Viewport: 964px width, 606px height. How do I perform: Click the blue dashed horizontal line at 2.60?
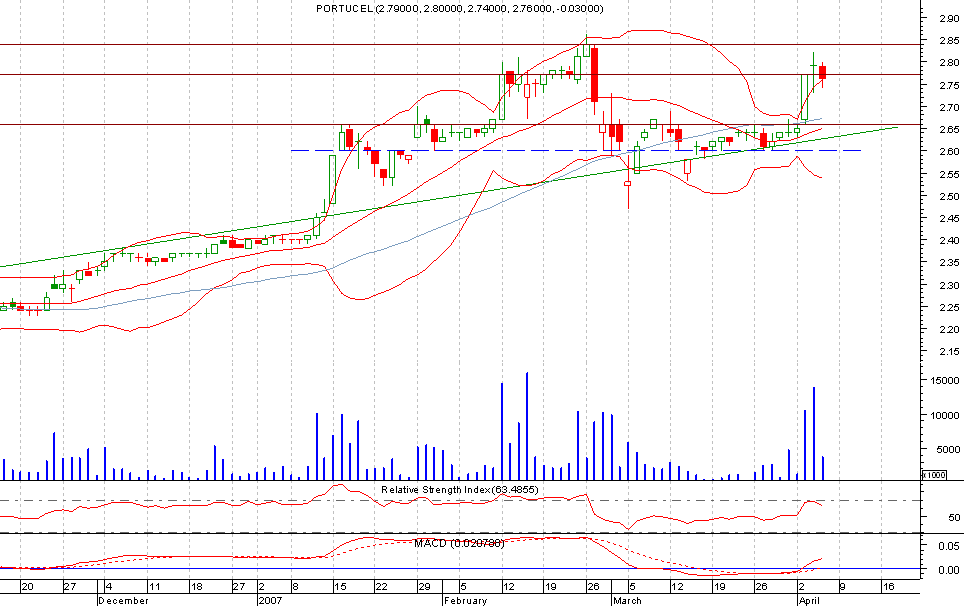tap(575, 151)
